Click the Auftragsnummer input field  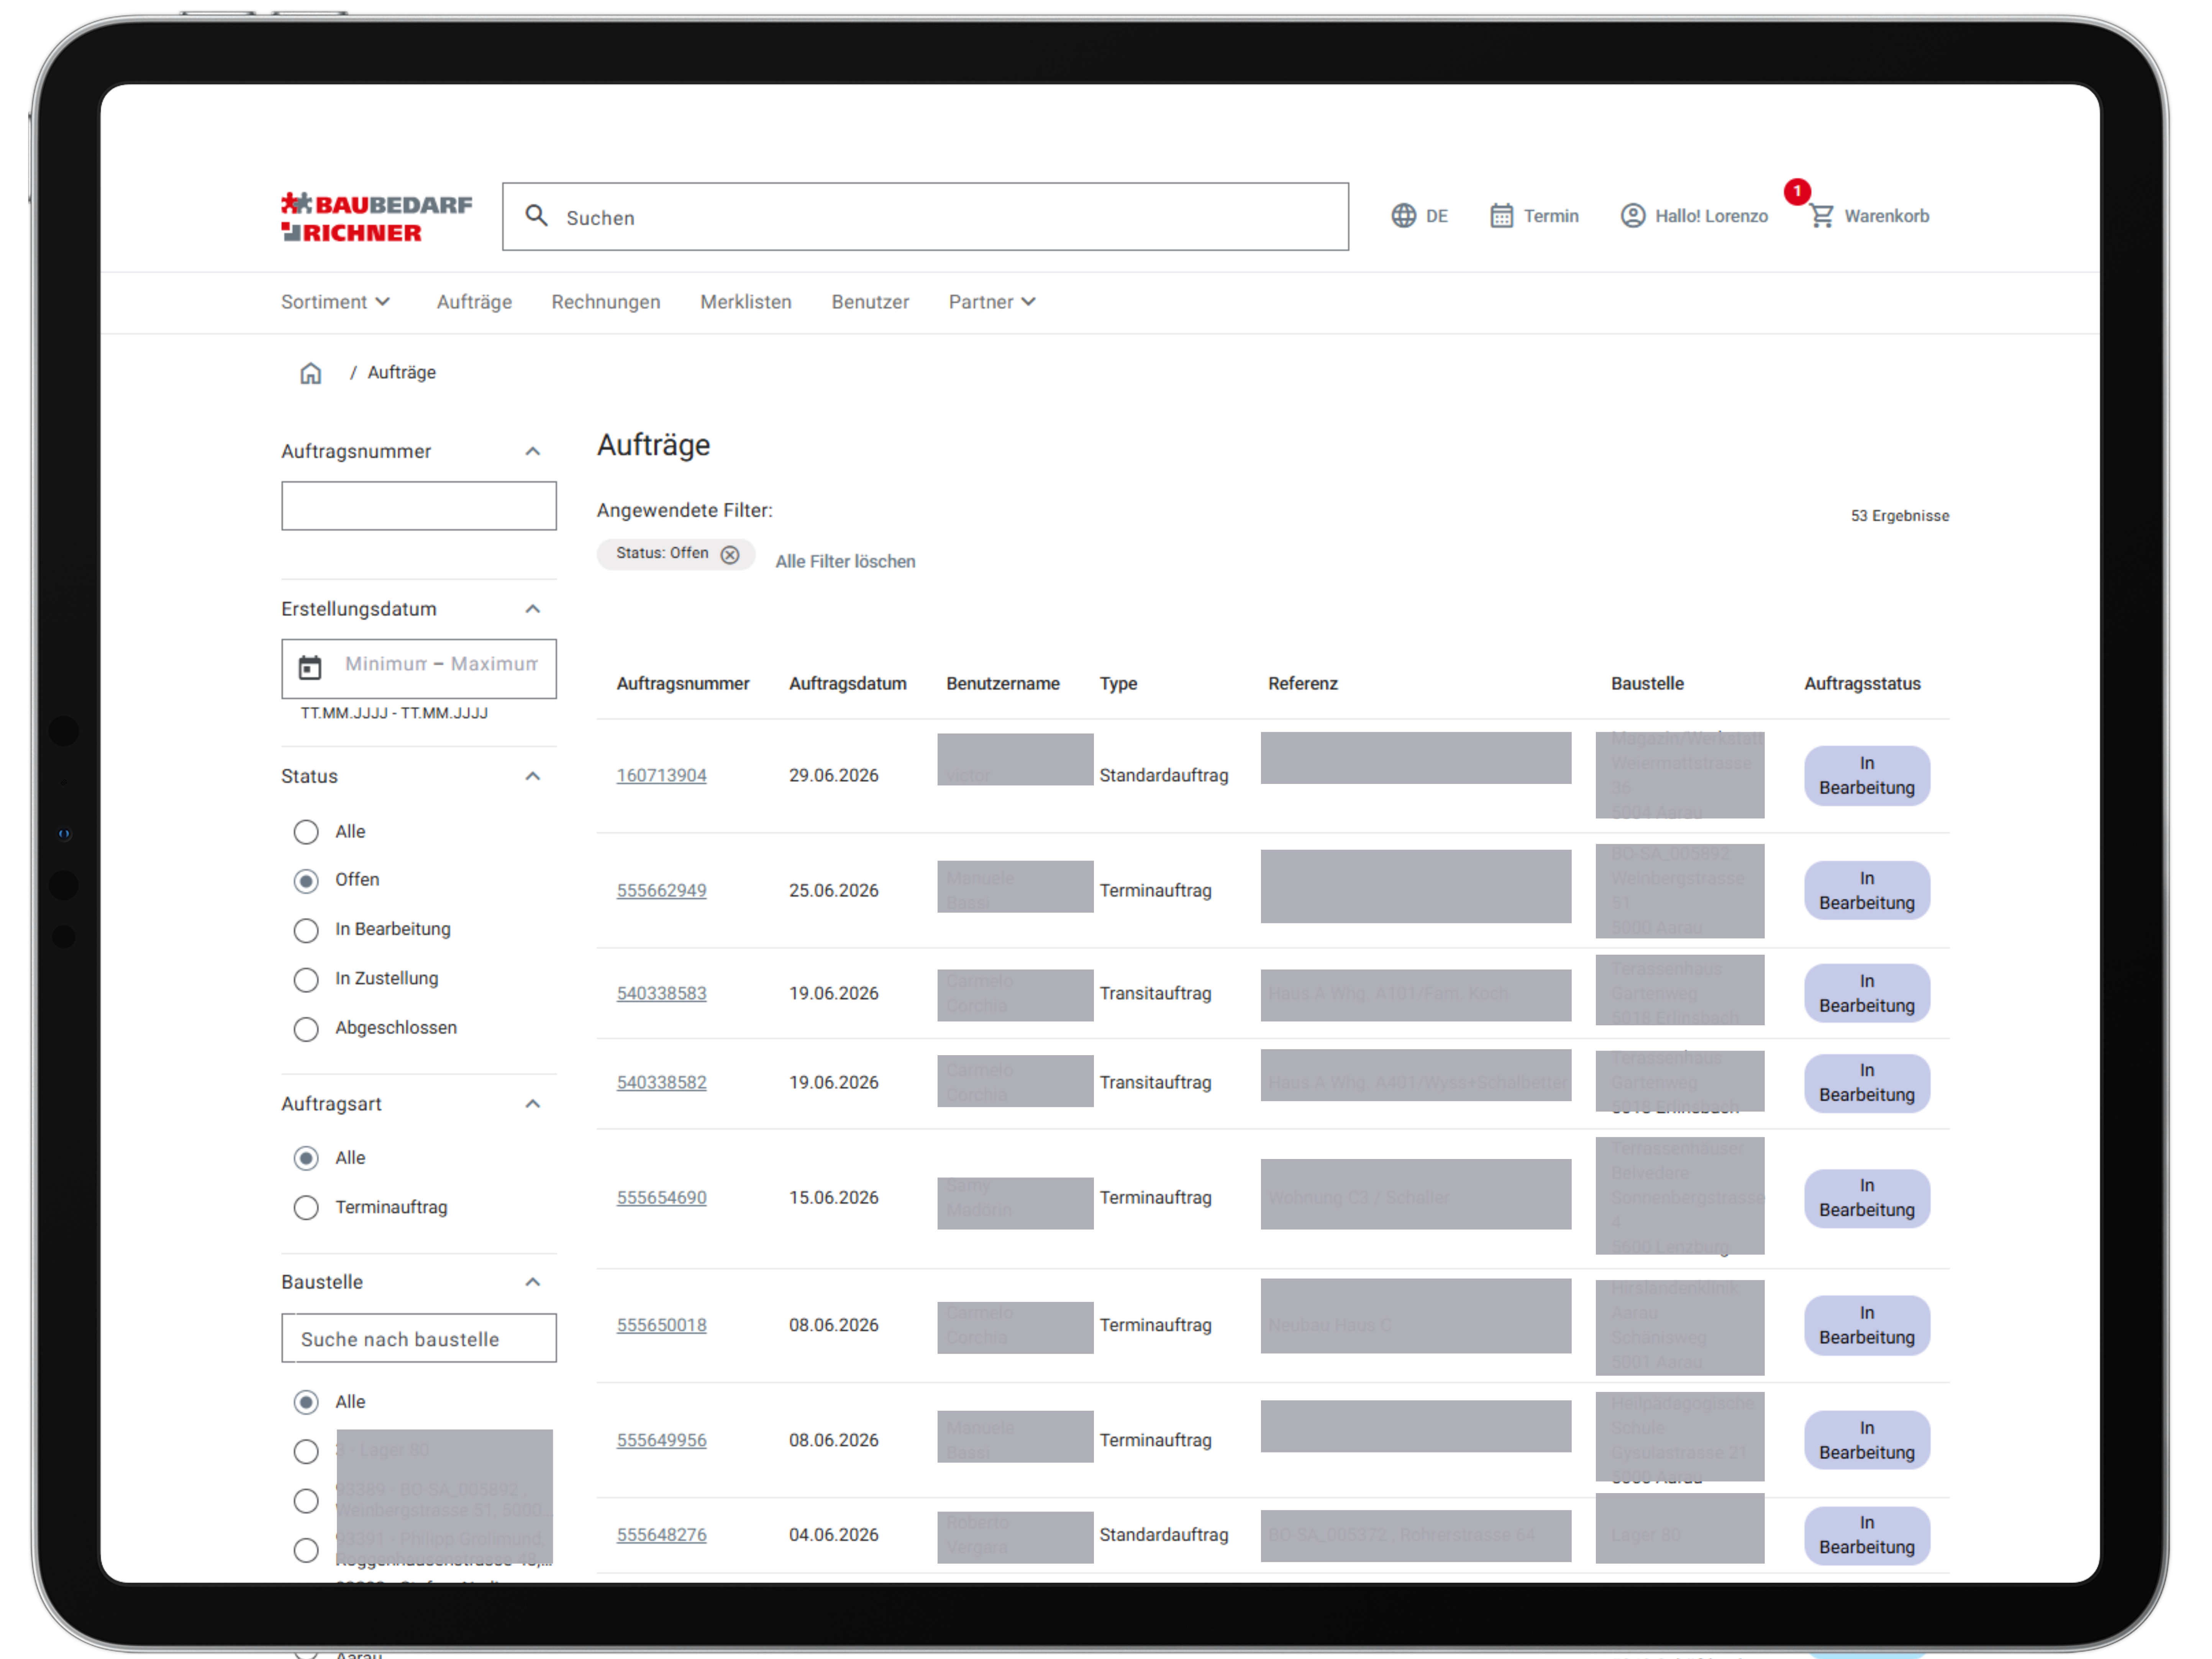pos(419,506)
